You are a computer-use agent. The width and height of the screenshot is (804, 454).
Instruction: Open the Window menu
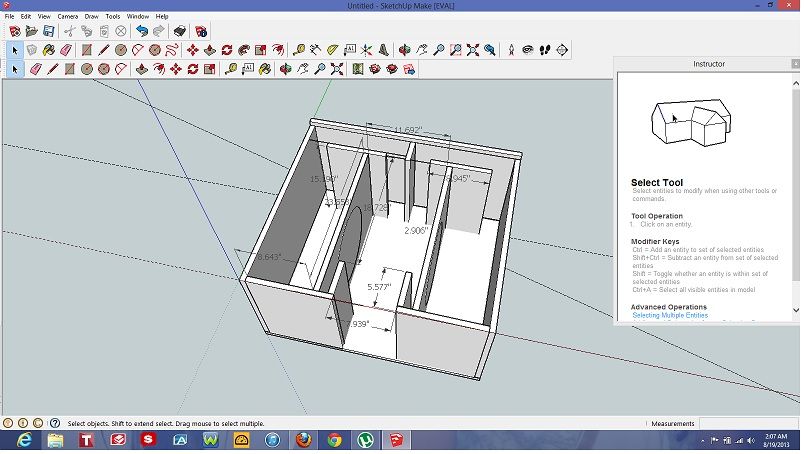(138, 17)
